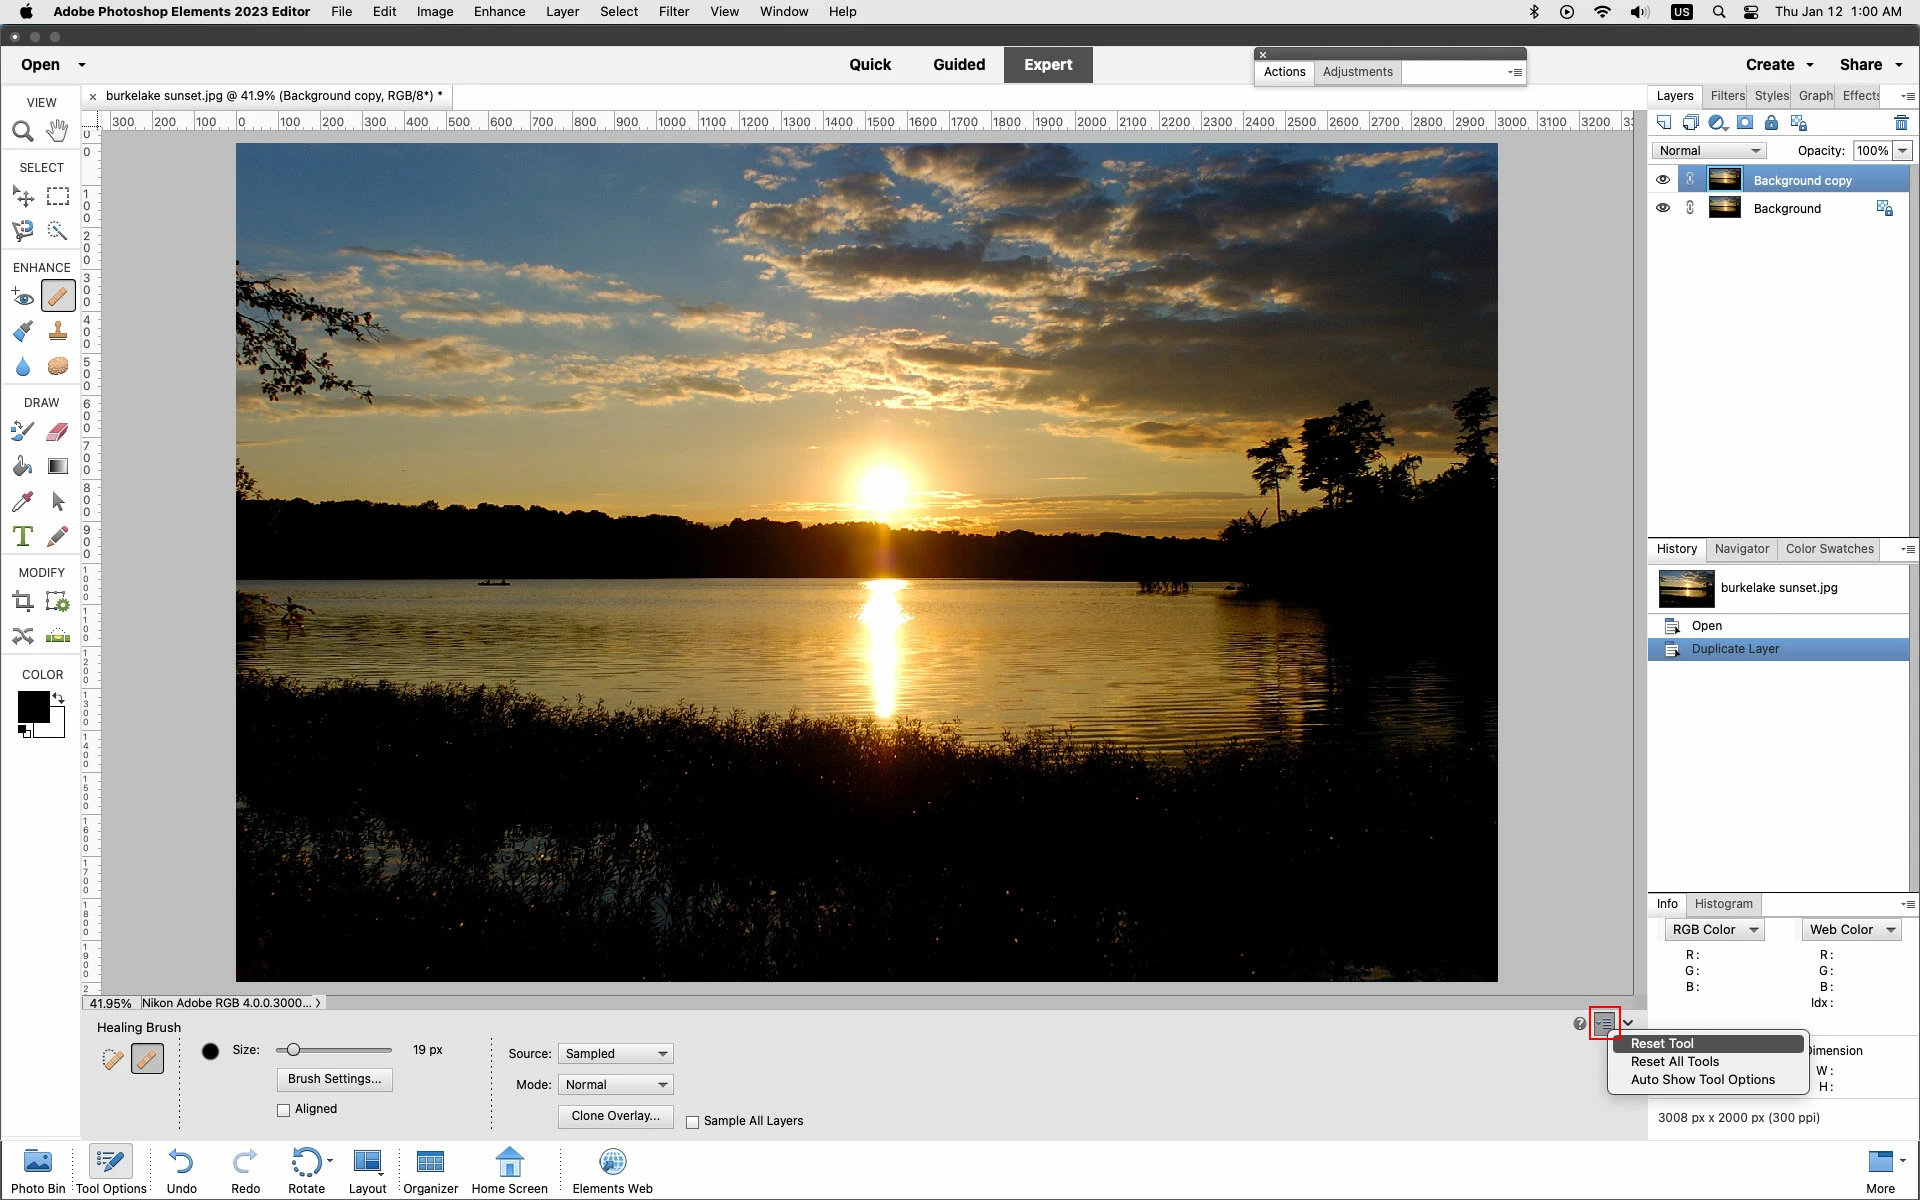1920x1200 pixels.
Task: Select the Hand tool
Action: pos(58,131)
